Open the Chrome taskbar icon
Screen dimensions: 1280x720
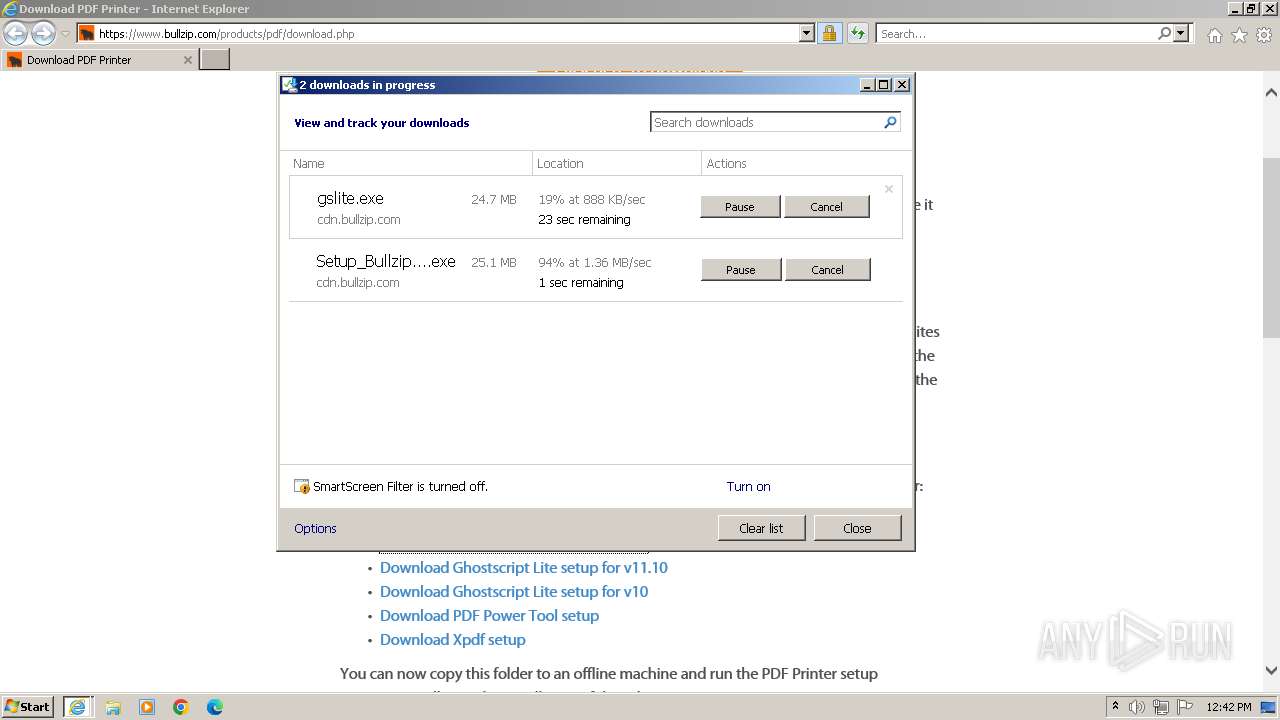[181, 707]
